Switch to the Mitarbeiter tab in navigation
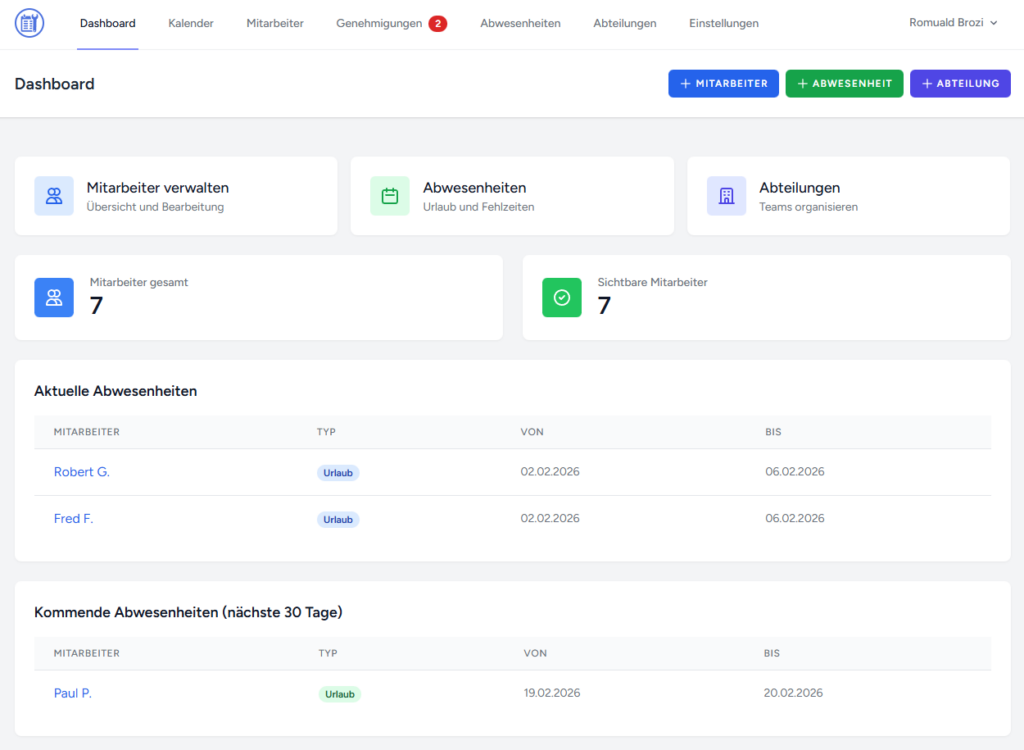The width and height of the screenshot is (1024, 750). point(275,23)
